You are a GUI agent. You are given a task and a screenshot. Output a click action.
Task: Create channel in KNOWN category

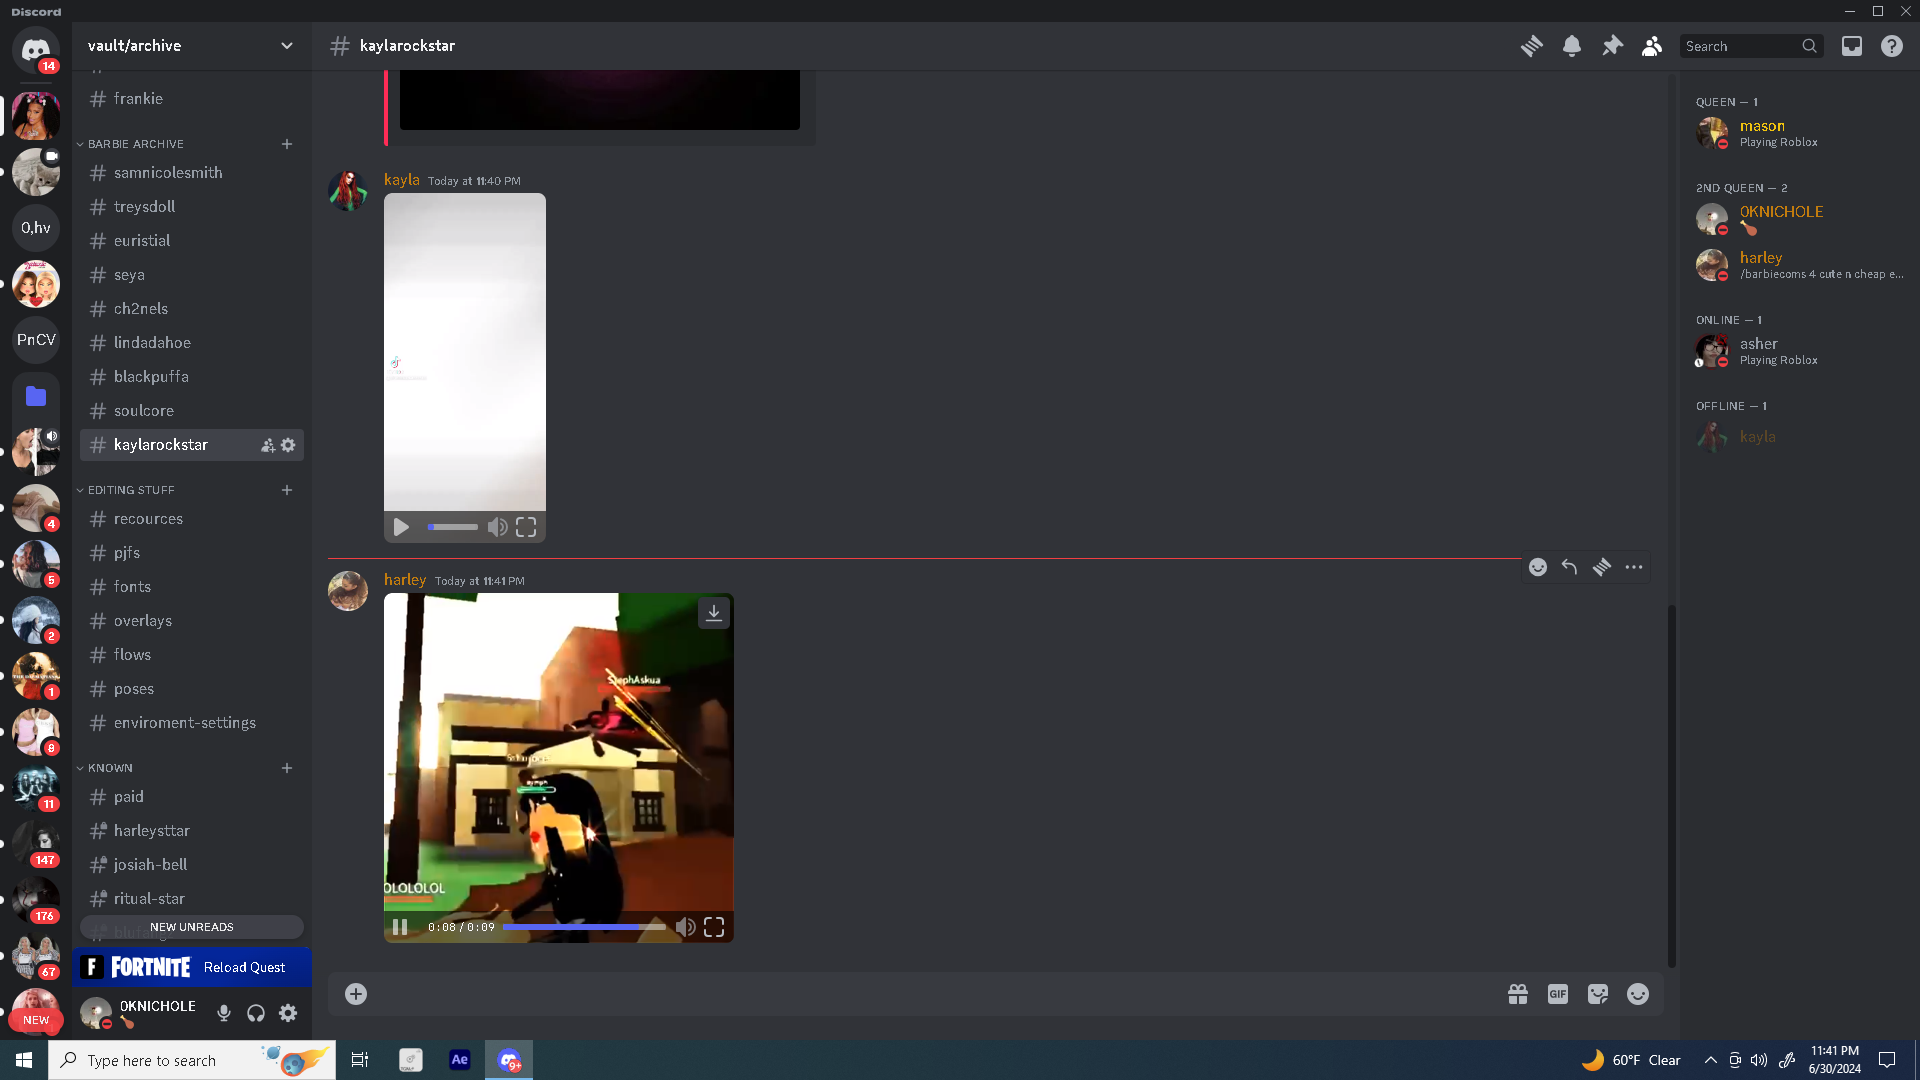[287, 768]
